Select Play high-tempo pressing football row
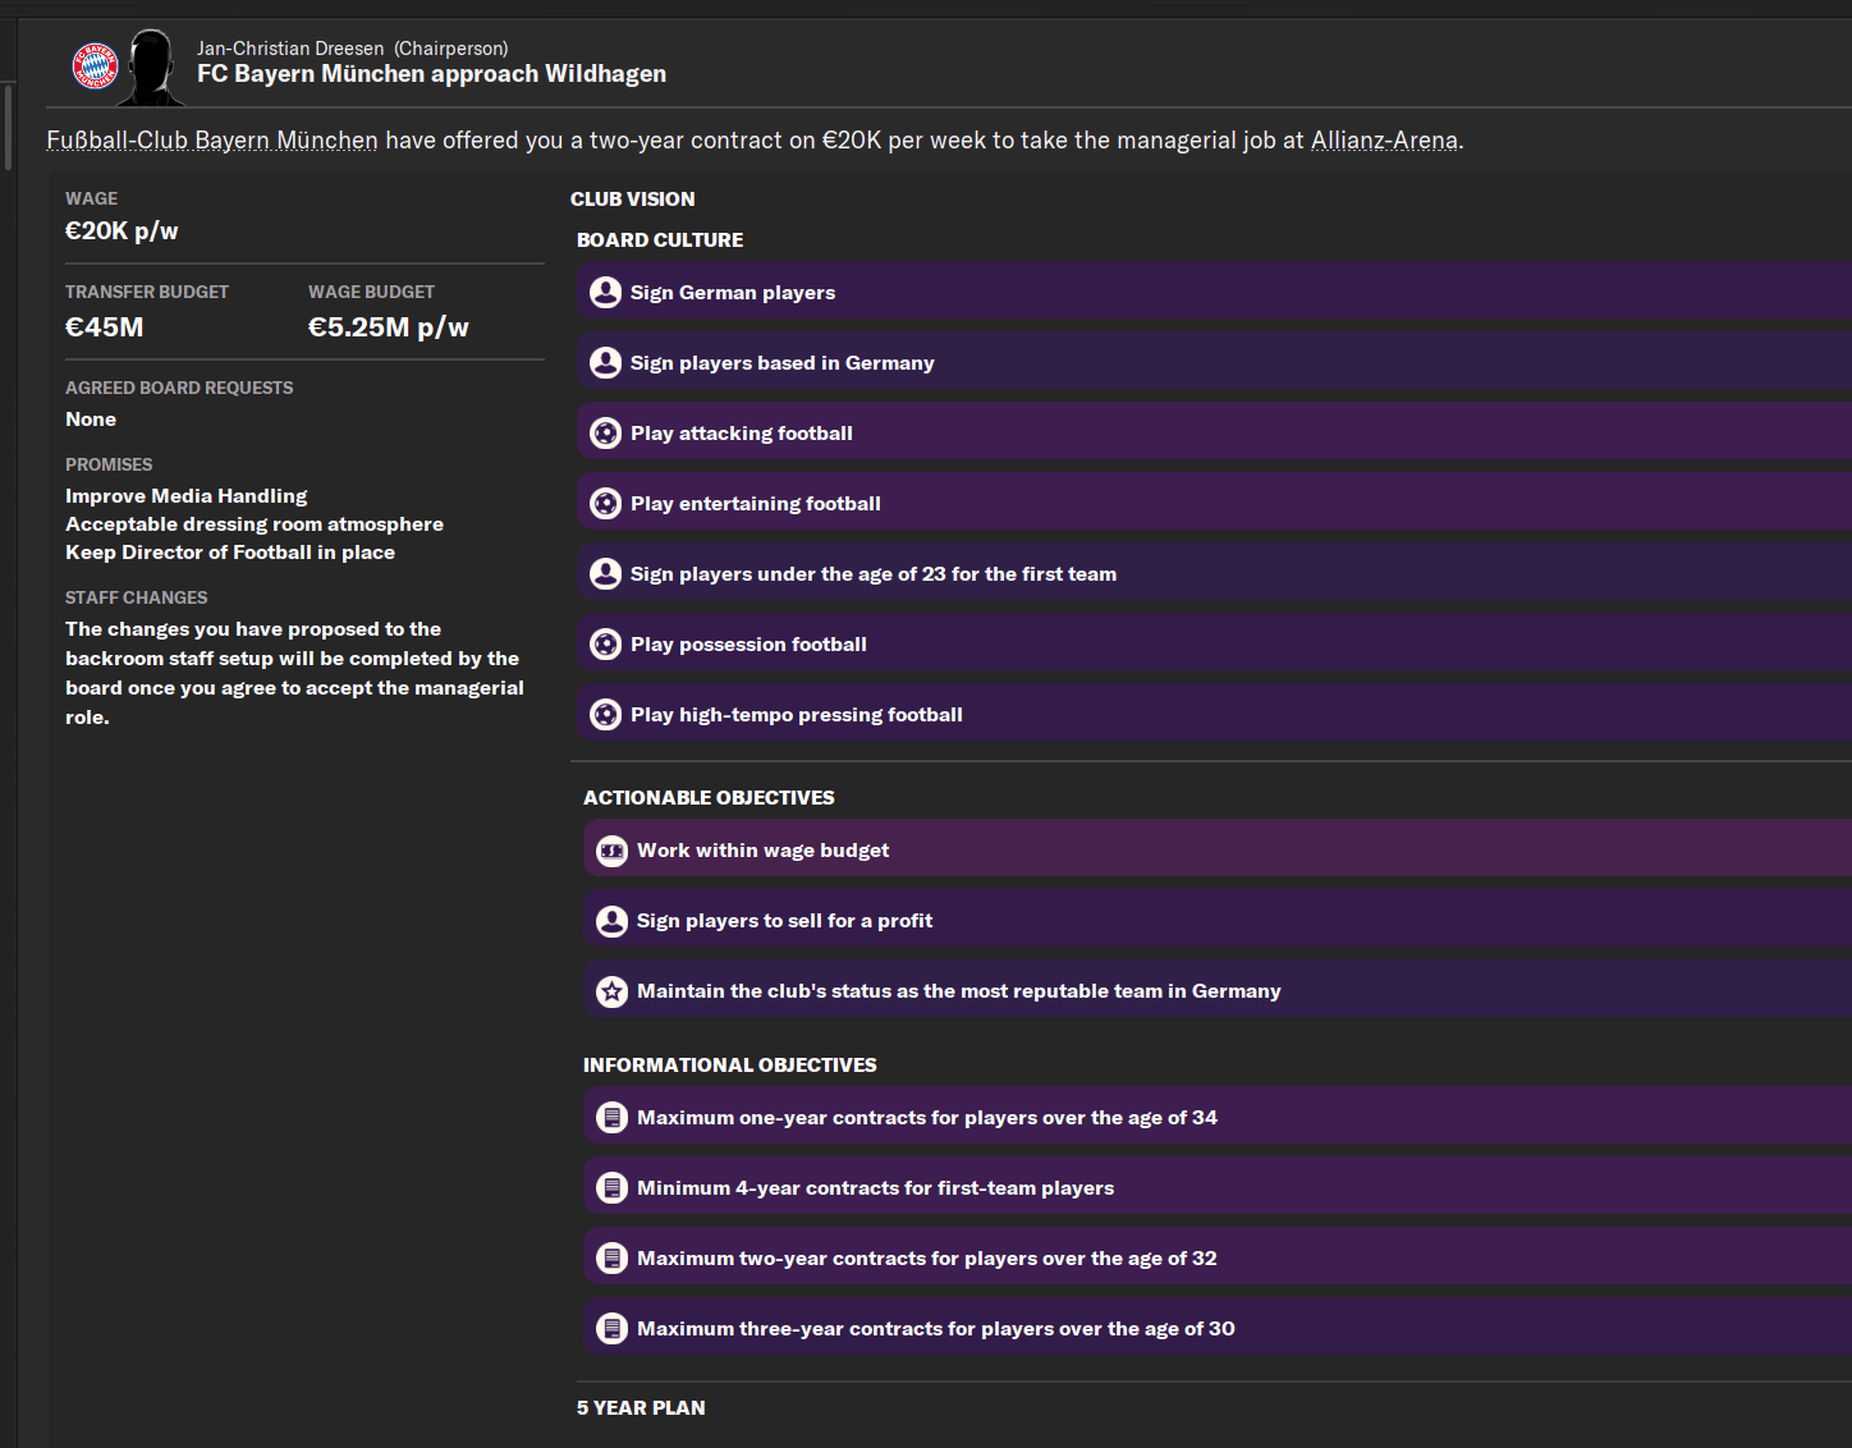 coord(1200,715)
